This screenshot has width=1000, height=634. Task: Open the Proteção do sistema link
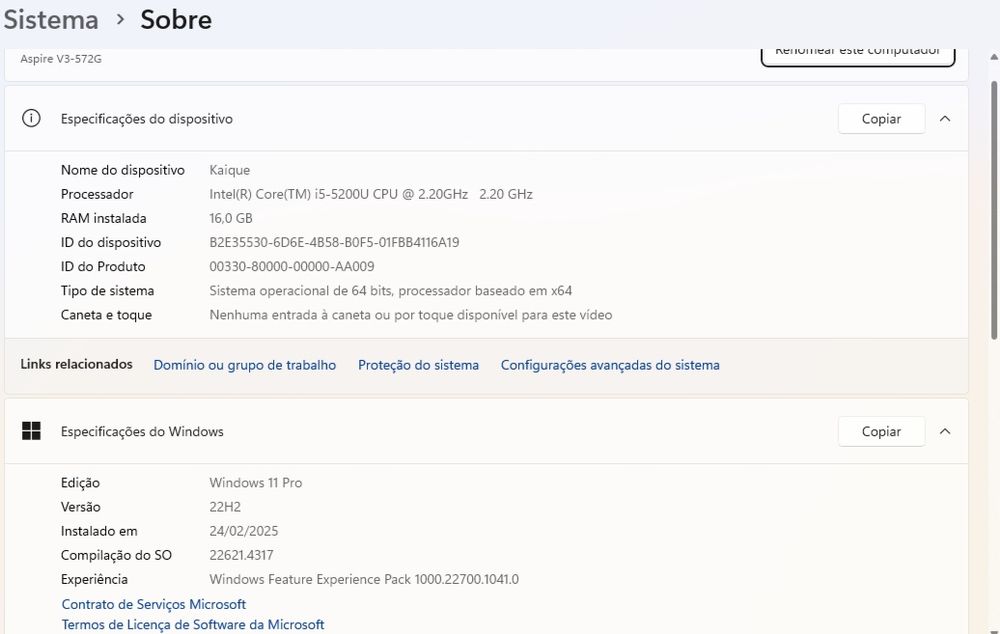[x=418, y=365]
